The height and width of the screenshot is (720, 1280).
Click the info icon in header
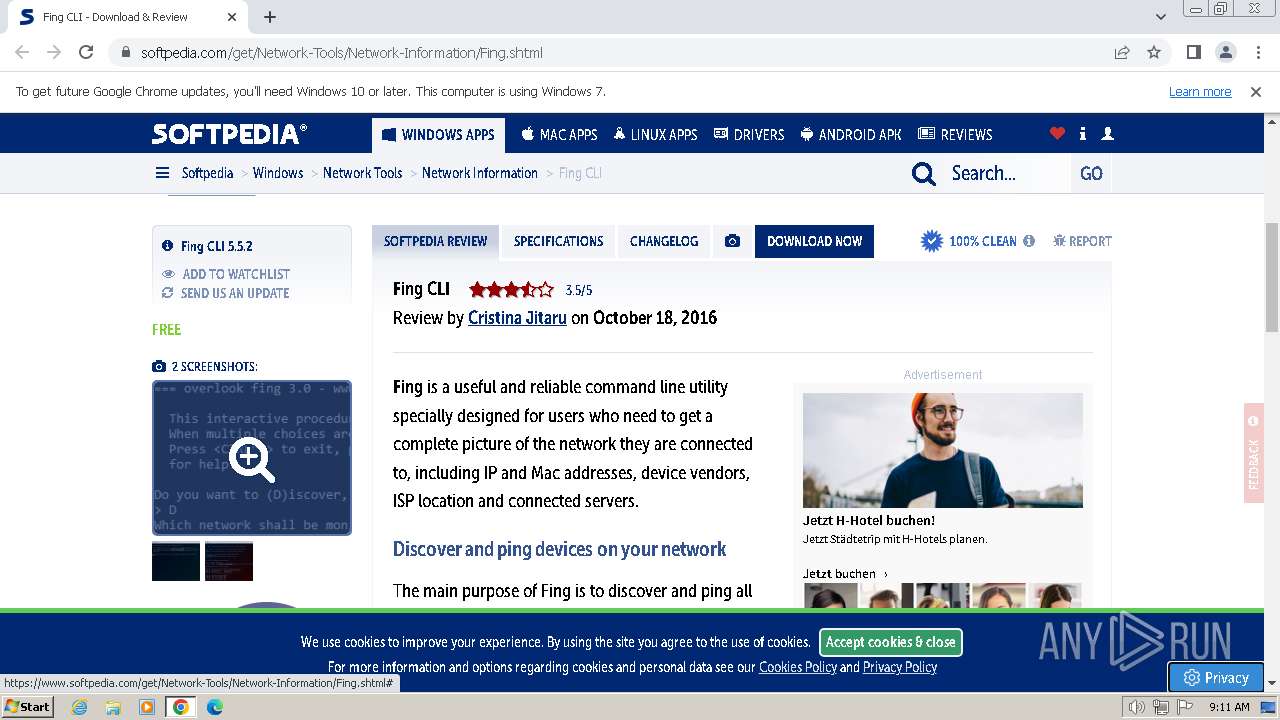1082,134
